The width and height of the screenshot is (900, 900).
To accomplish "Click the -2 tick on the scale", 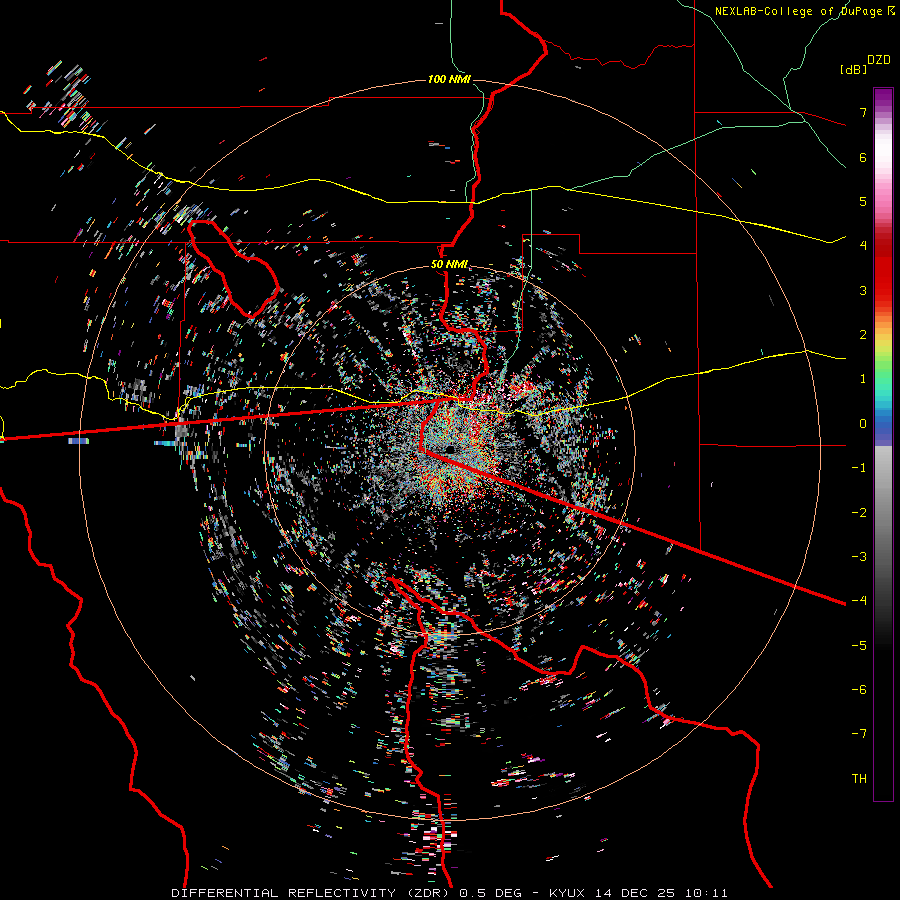I will [859, 513].
